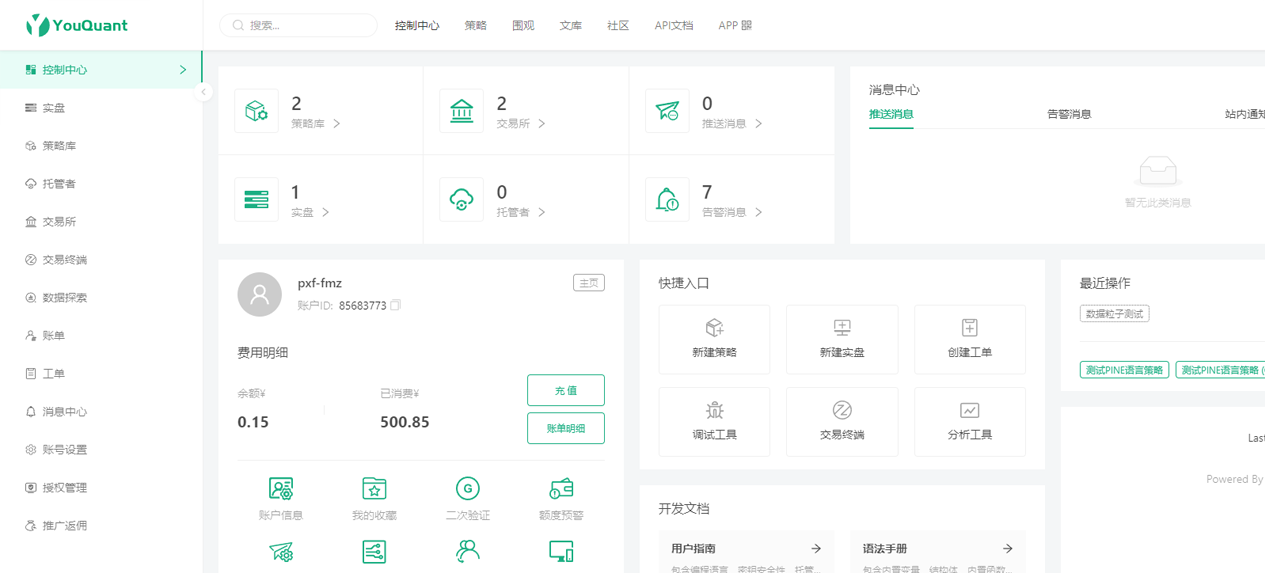Click the 新建策略 cube icon

point(714,328)
